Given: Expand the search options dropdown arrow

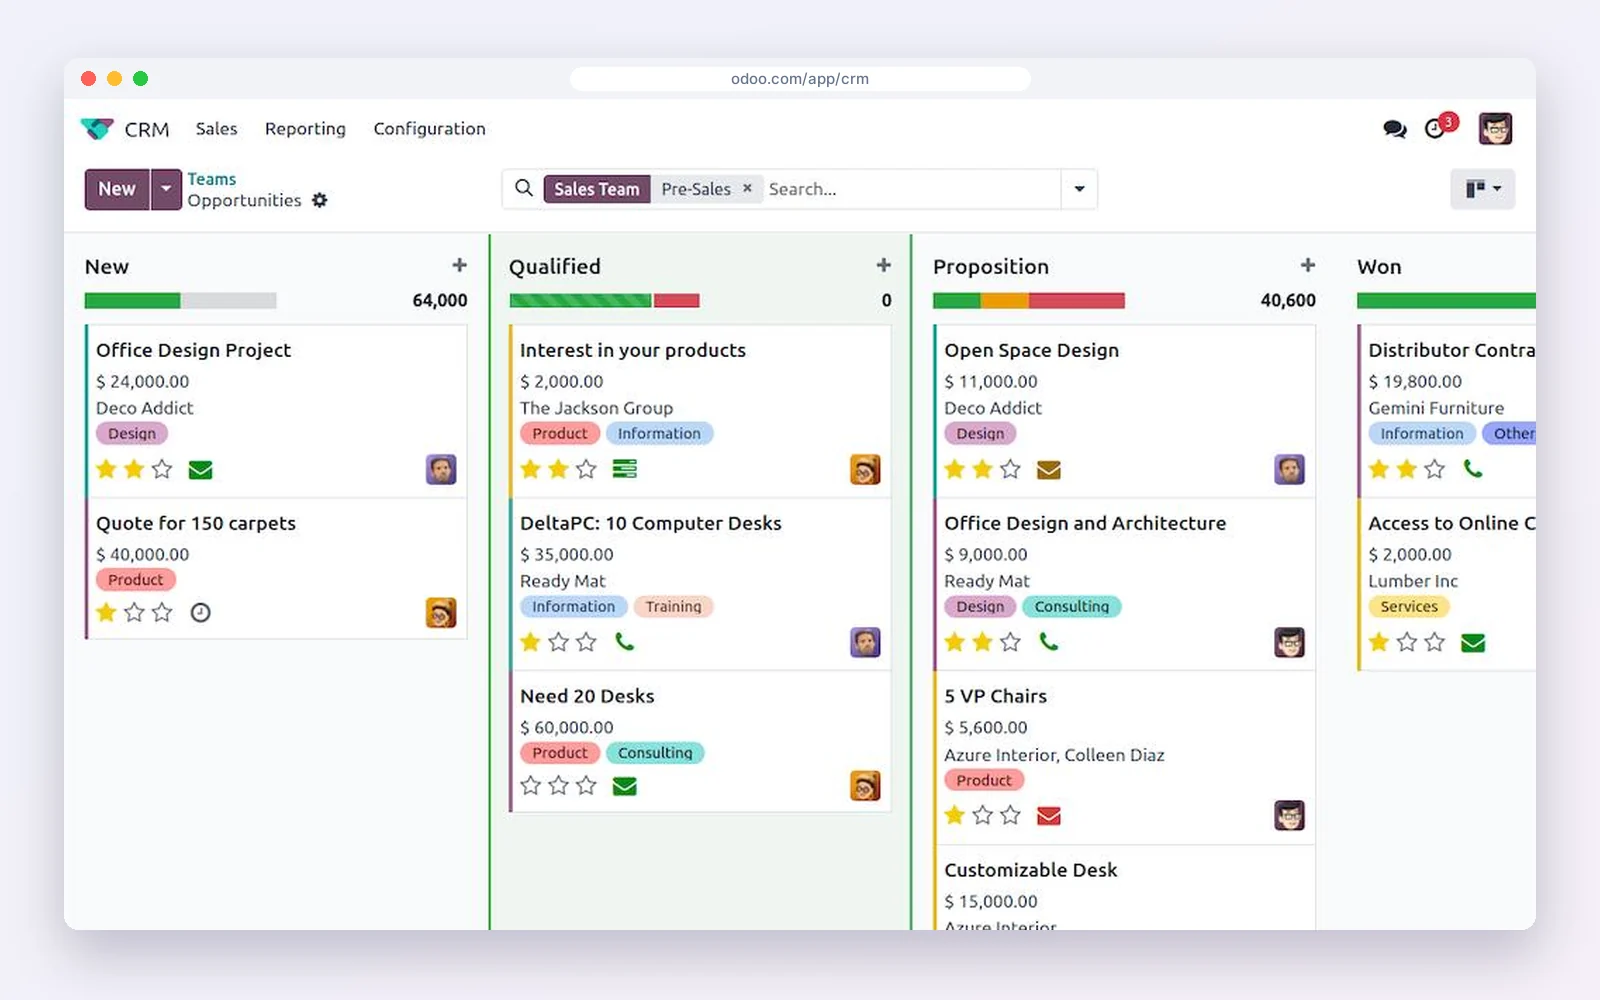Looking at the screenshot, I should pyautogui.click(x=1079, y=189).
